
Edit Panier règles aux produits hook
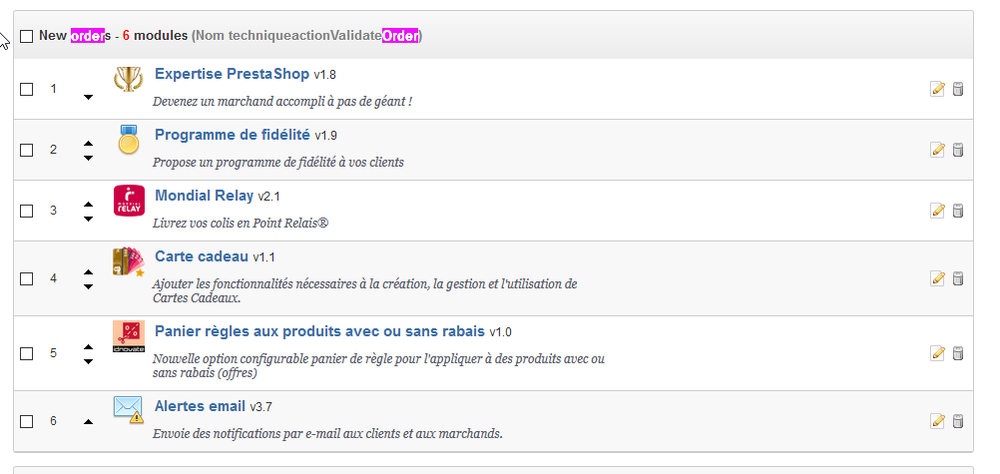pos(937,353)
